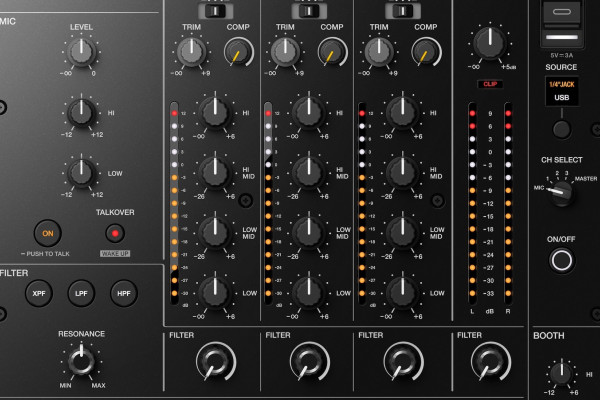600x400 pixels.
Task: Toggle the MIC ON push-to-talk button
Action: coord(47,233)
